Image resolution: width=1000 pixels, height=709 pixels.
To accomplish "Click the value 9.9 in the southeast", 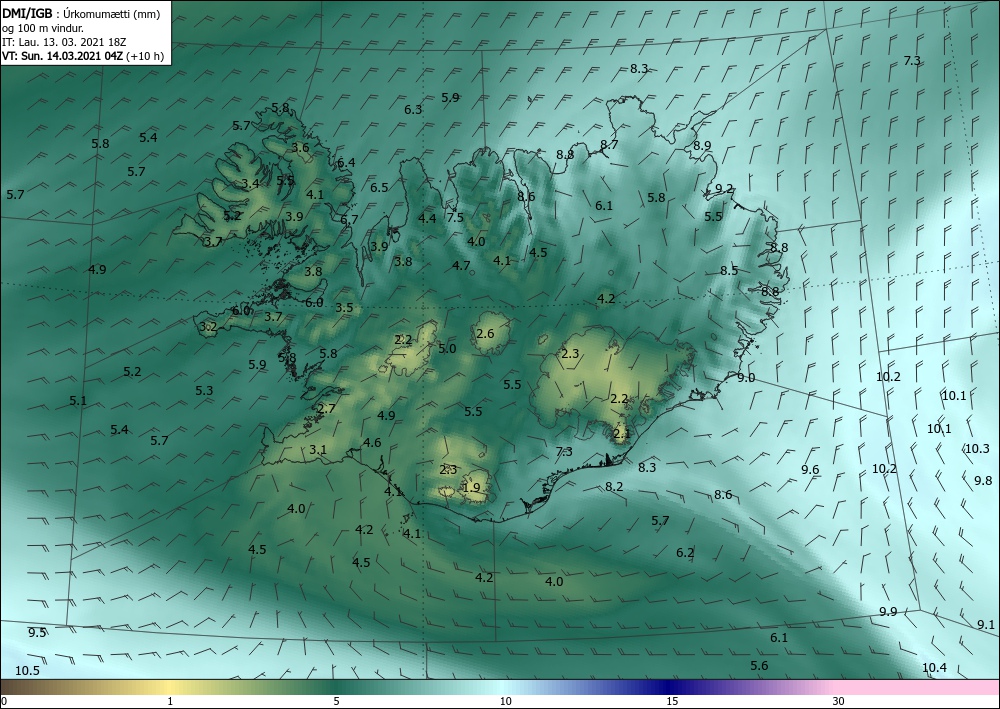I will tap(888, 612).
